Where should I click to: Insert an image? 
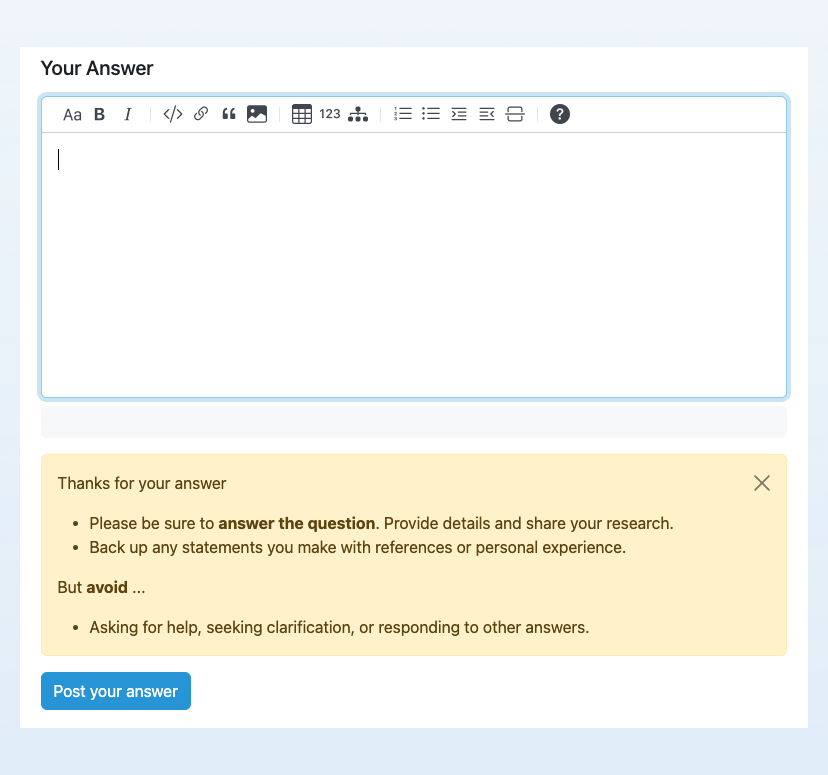point(257,114)
